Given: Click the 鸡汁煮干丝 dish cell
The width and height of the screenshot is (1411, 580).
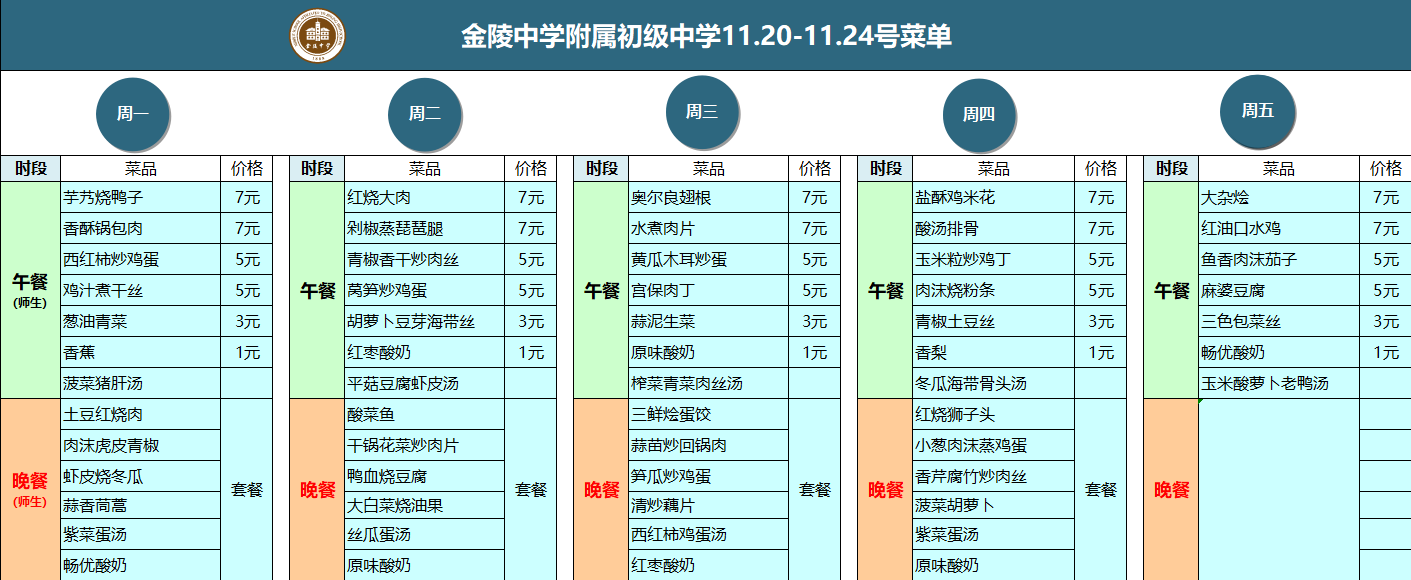Looking at the screenshot, I should coord(141,291).
